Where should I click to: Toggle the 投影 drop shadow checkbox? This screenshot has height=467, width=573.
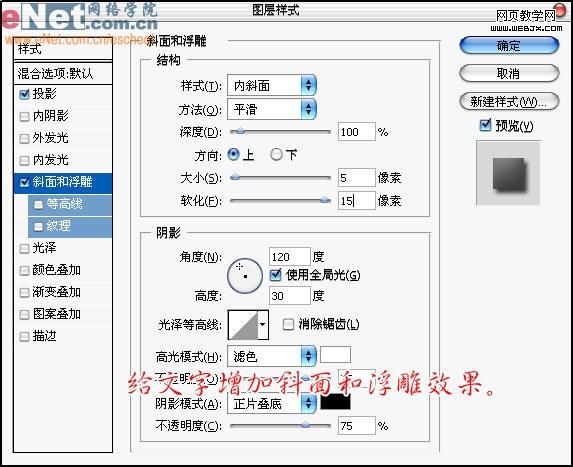tap(24, 94)
